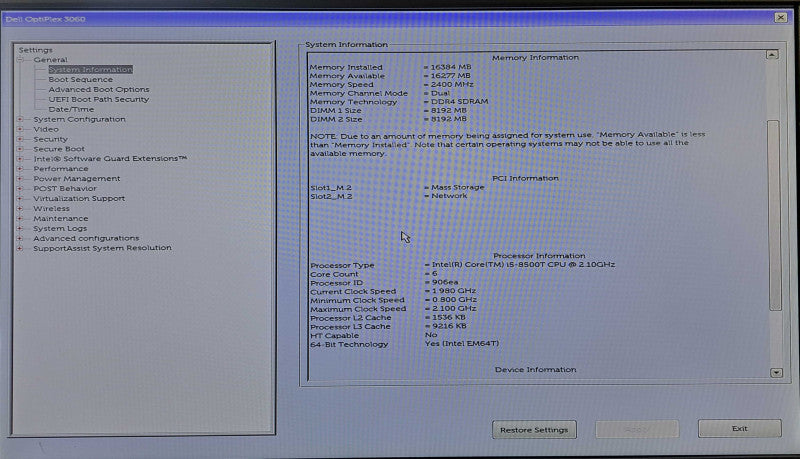The height and width of the screenshot is (459, 800).
Task: Click the Memory Installed 16384 MB value
Action: 447,67
